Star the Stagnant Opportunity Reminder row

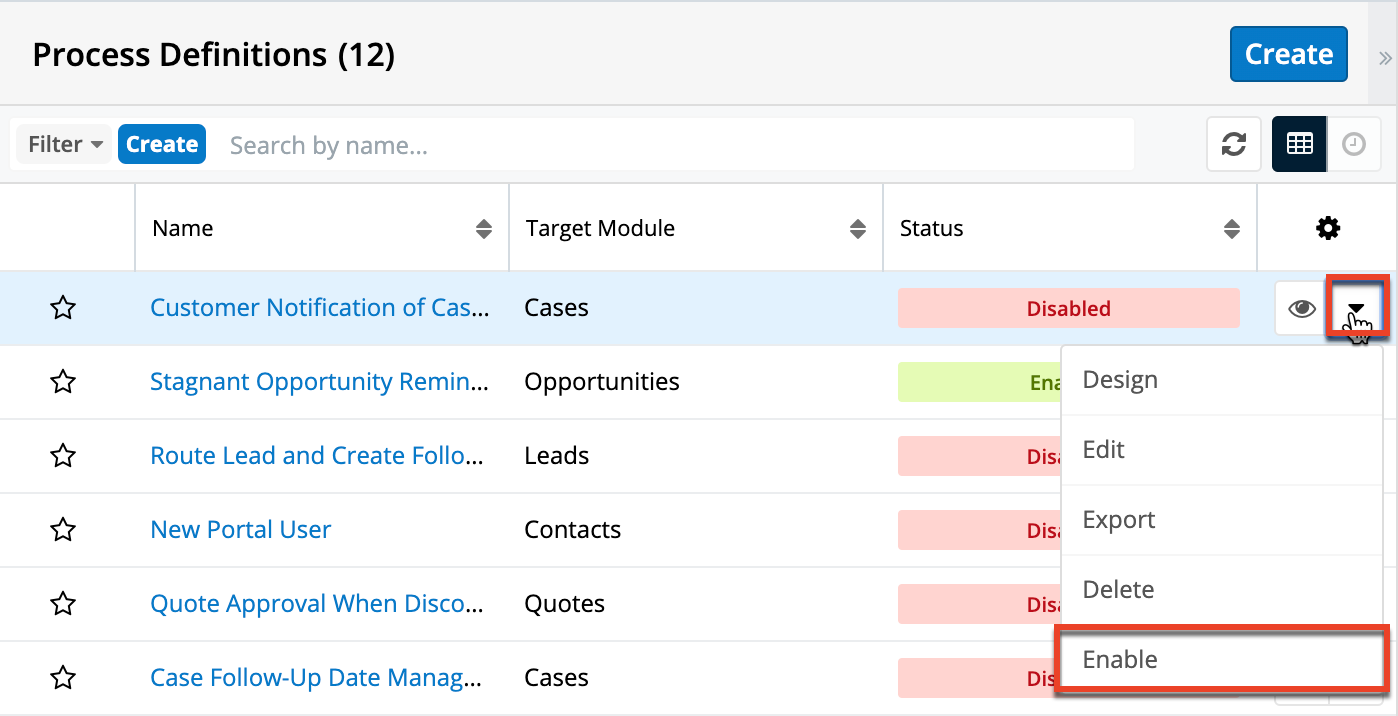pos(63,382)
